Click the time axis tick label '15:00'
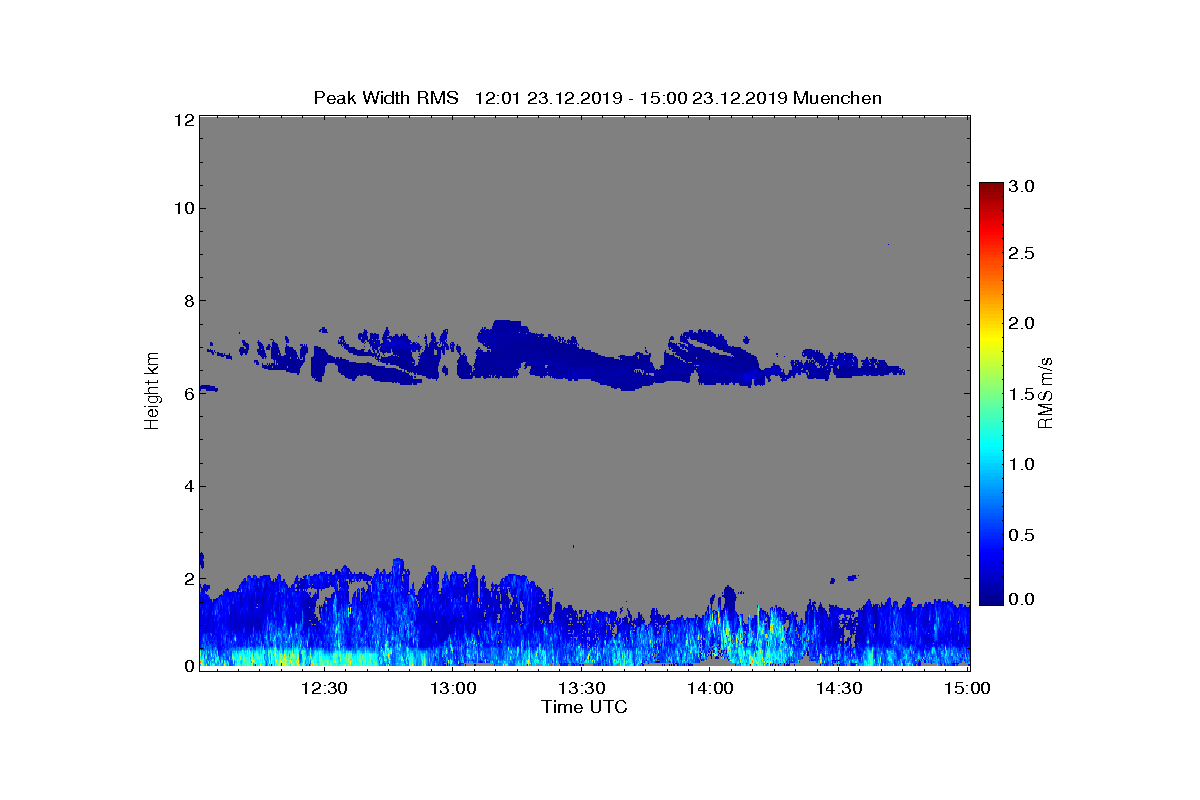This screenshot has width=1200, height=800. pyautogui.click(x=968, y=688)
